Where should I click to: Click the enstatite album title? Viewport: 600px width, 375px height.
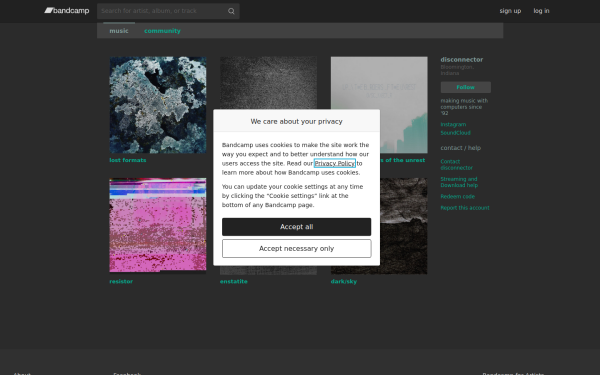(233, 281)
